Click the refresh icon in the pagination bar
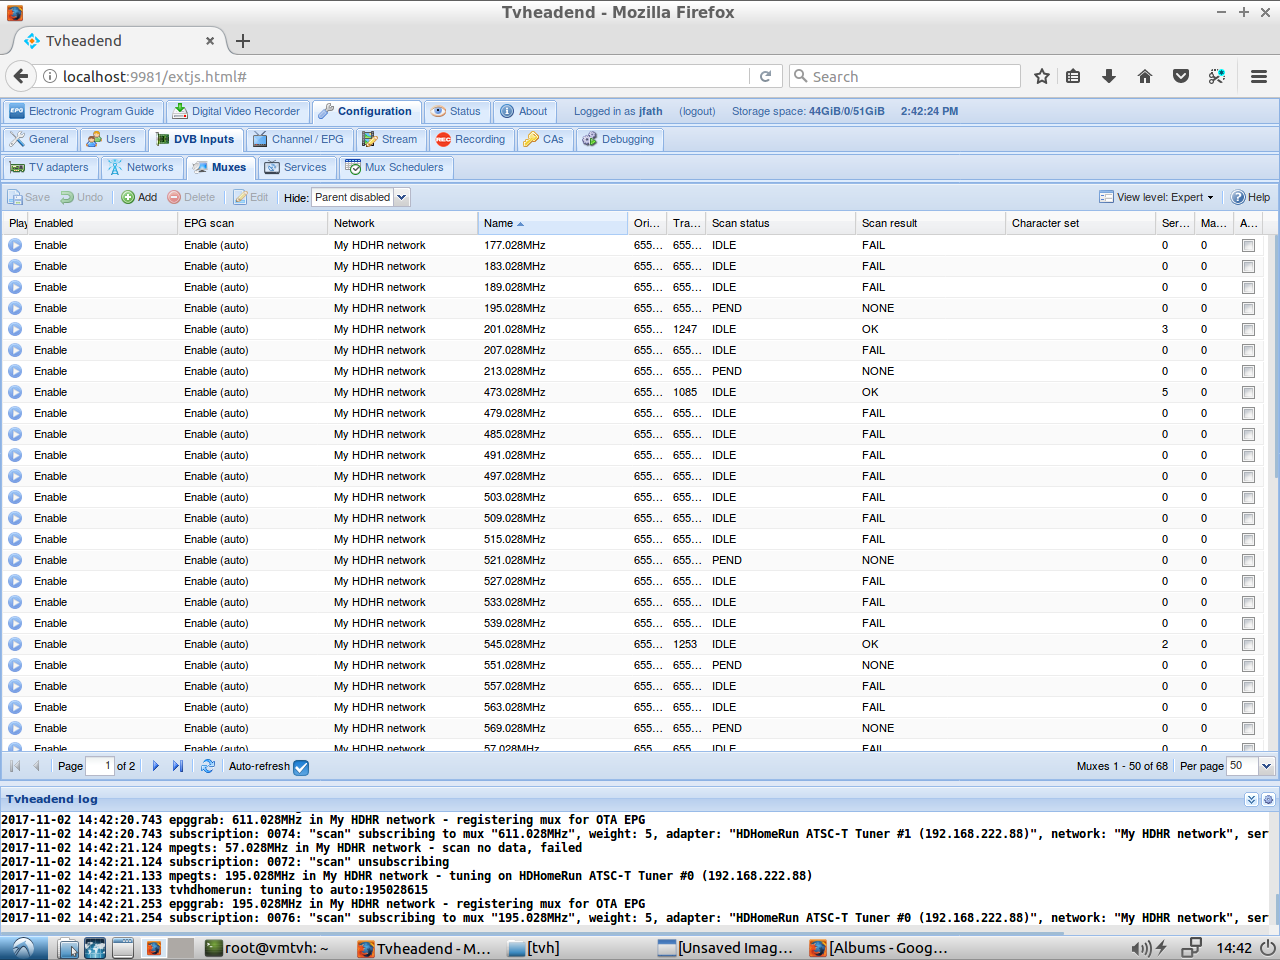This screenshot has width=1280, height=960. pos(208,765)
